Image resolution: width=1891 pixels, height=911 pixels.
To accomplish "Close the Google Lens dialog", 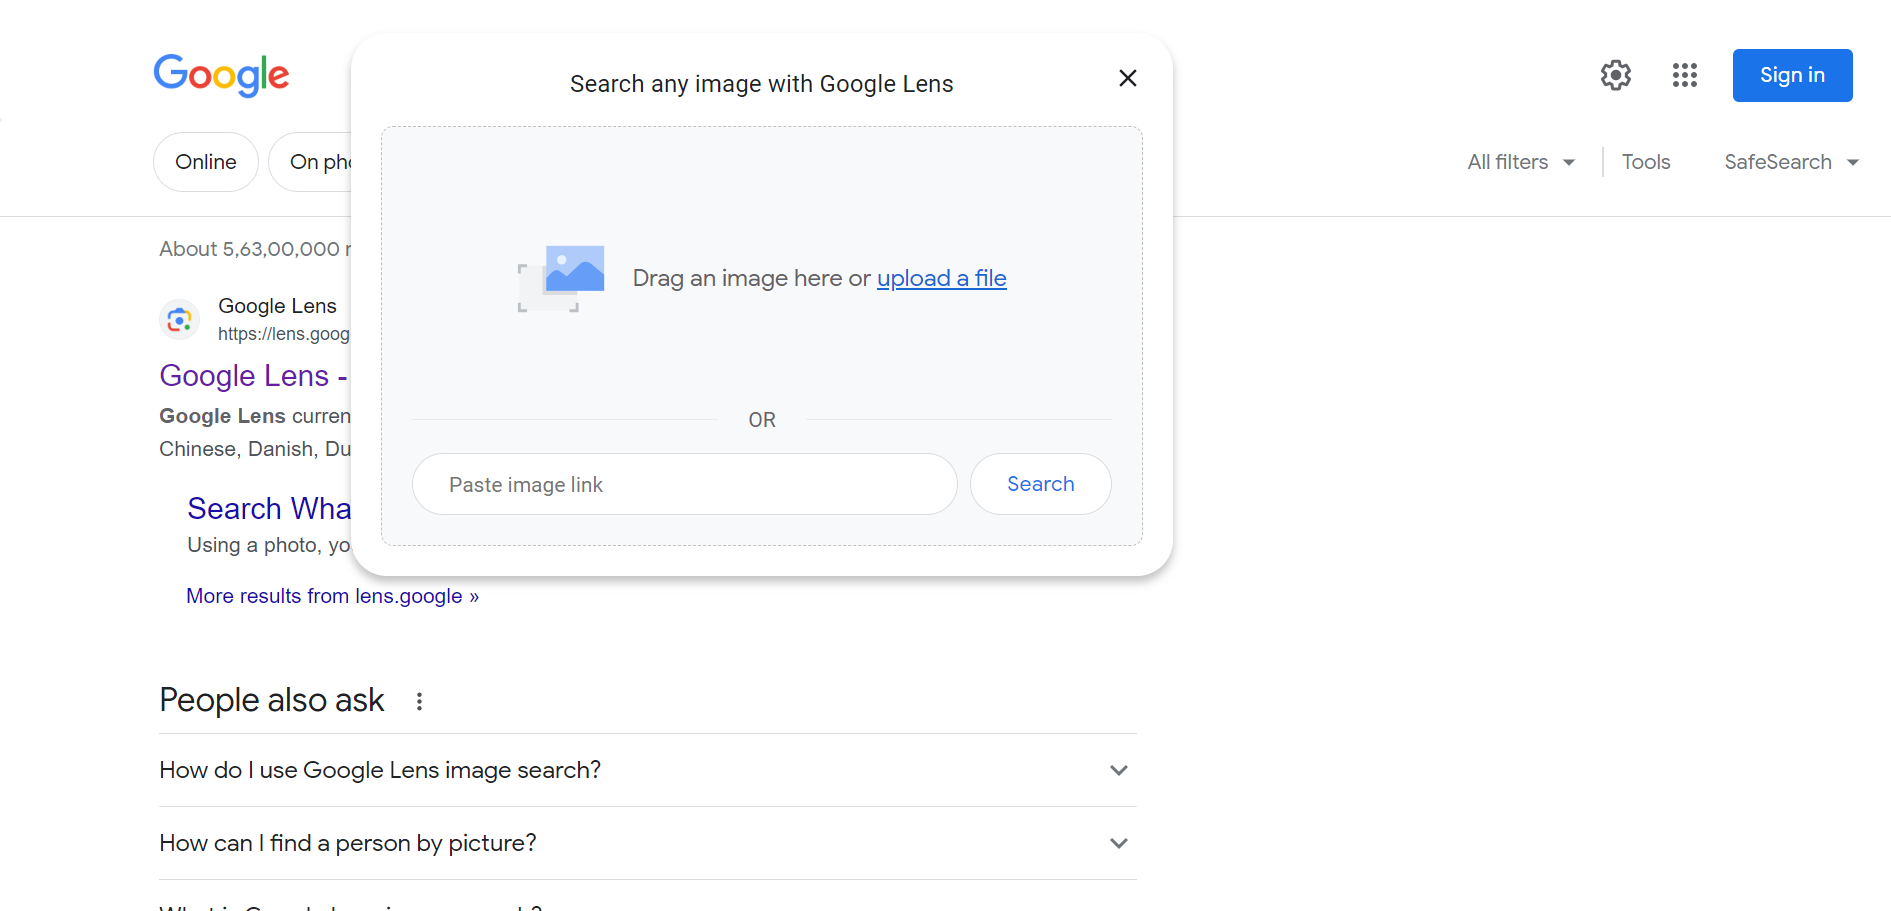I will click(x=1128, y=78).
